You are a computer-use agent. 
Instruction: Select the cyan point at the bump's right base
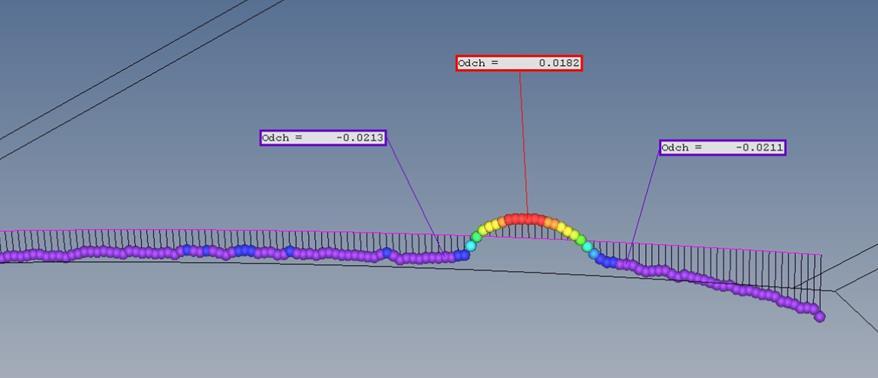pyautogui.click(x=594, y=254)
